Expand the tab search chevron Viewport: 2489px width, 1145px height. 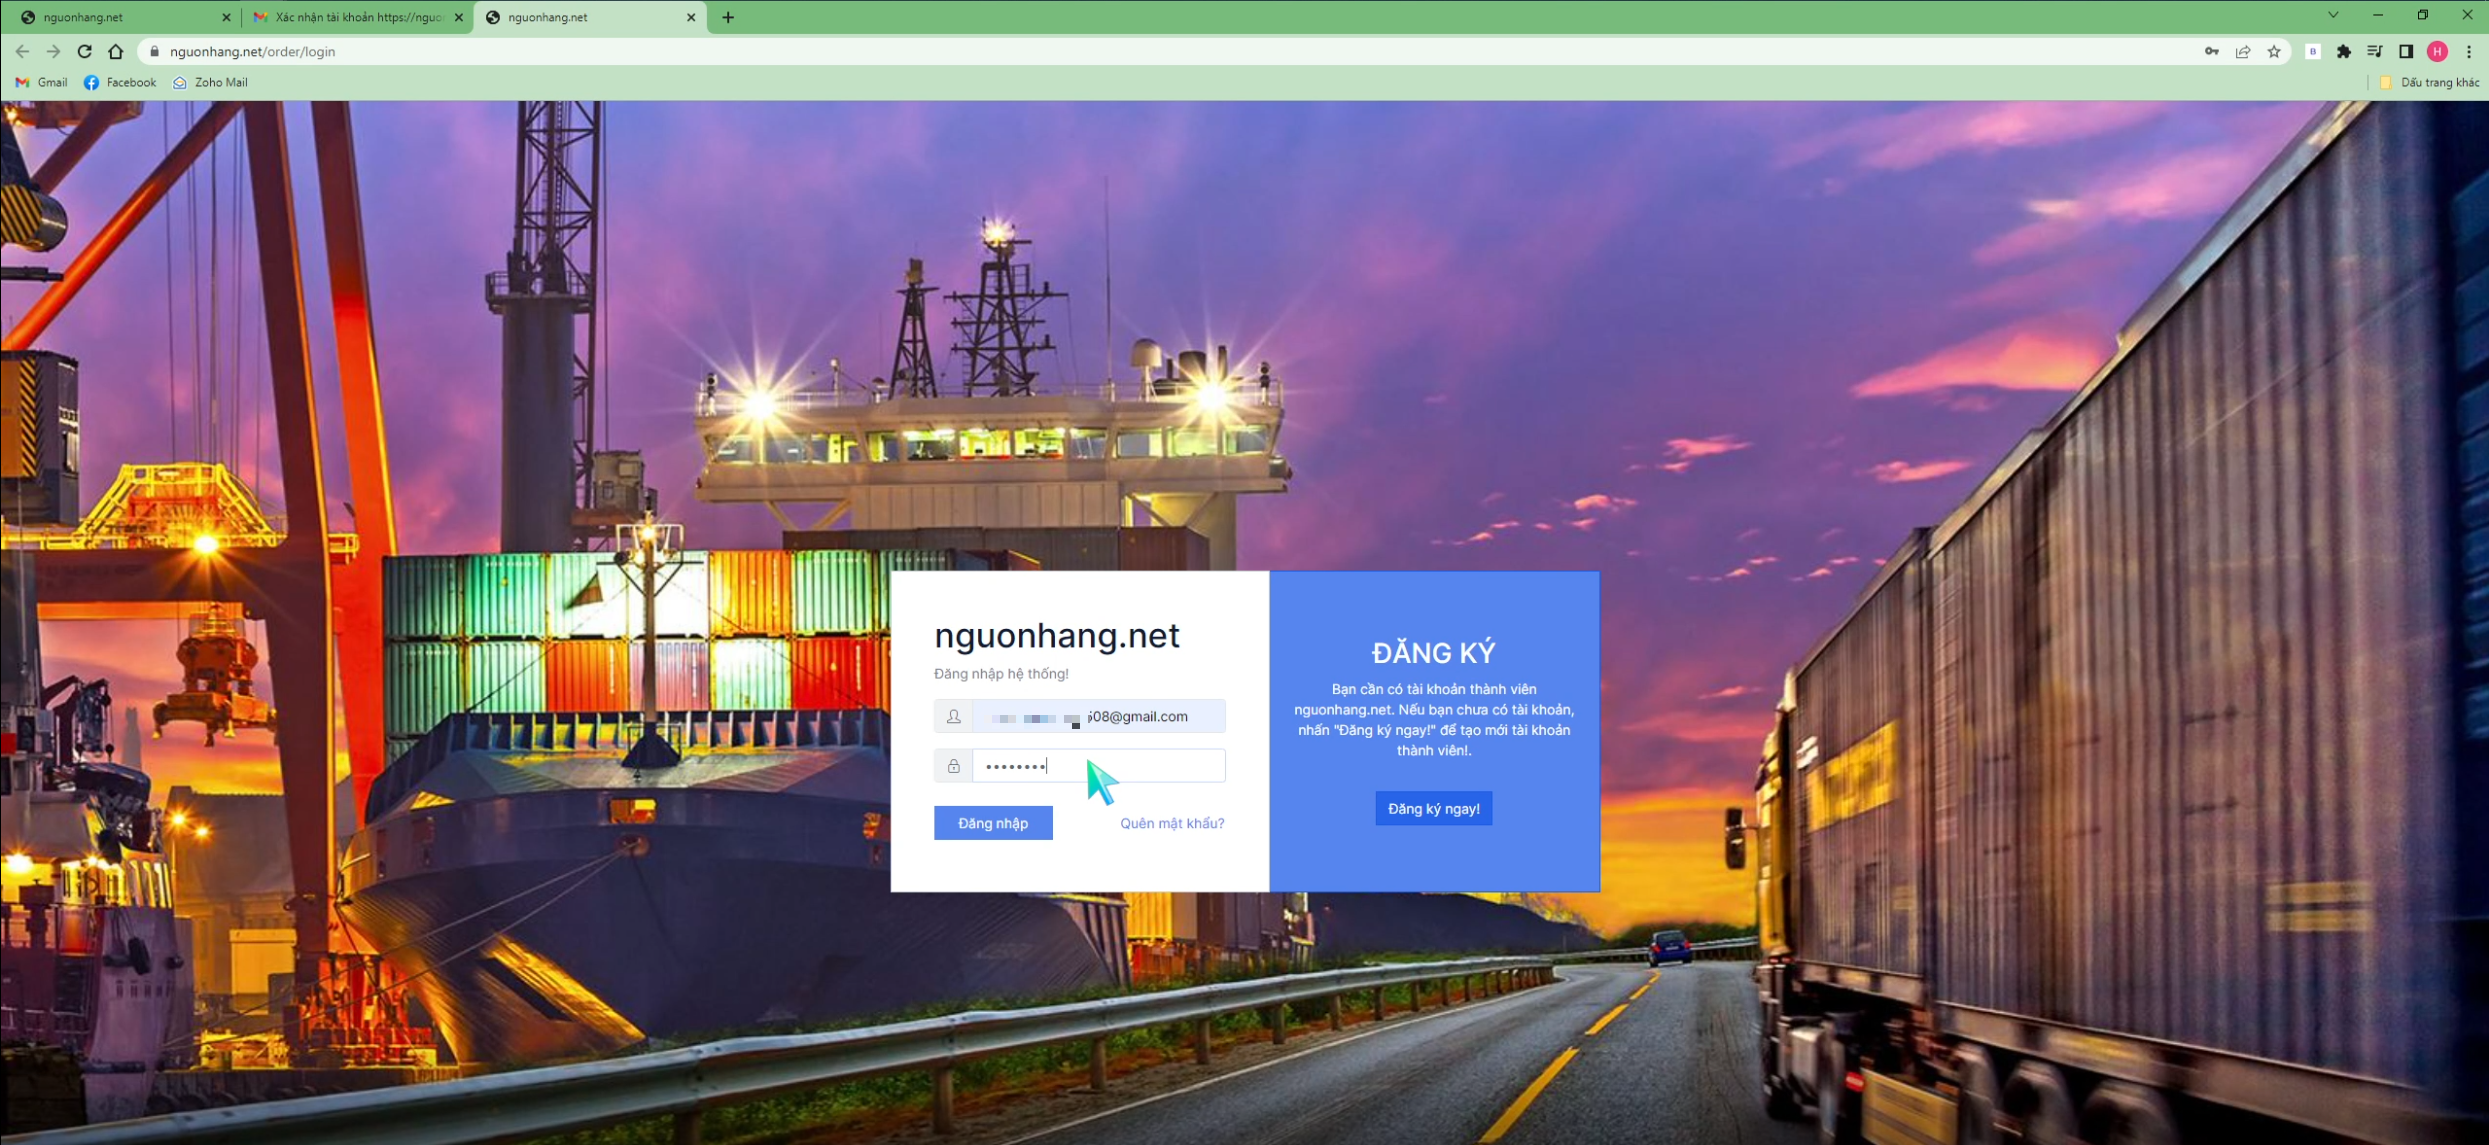2333,15
